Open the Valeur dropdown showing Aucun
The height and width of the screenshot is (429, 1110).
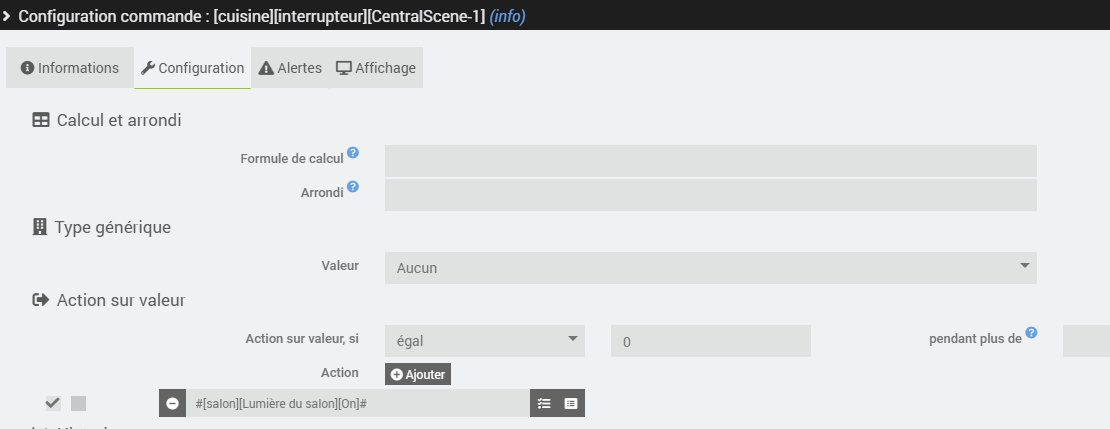[710, 267]
